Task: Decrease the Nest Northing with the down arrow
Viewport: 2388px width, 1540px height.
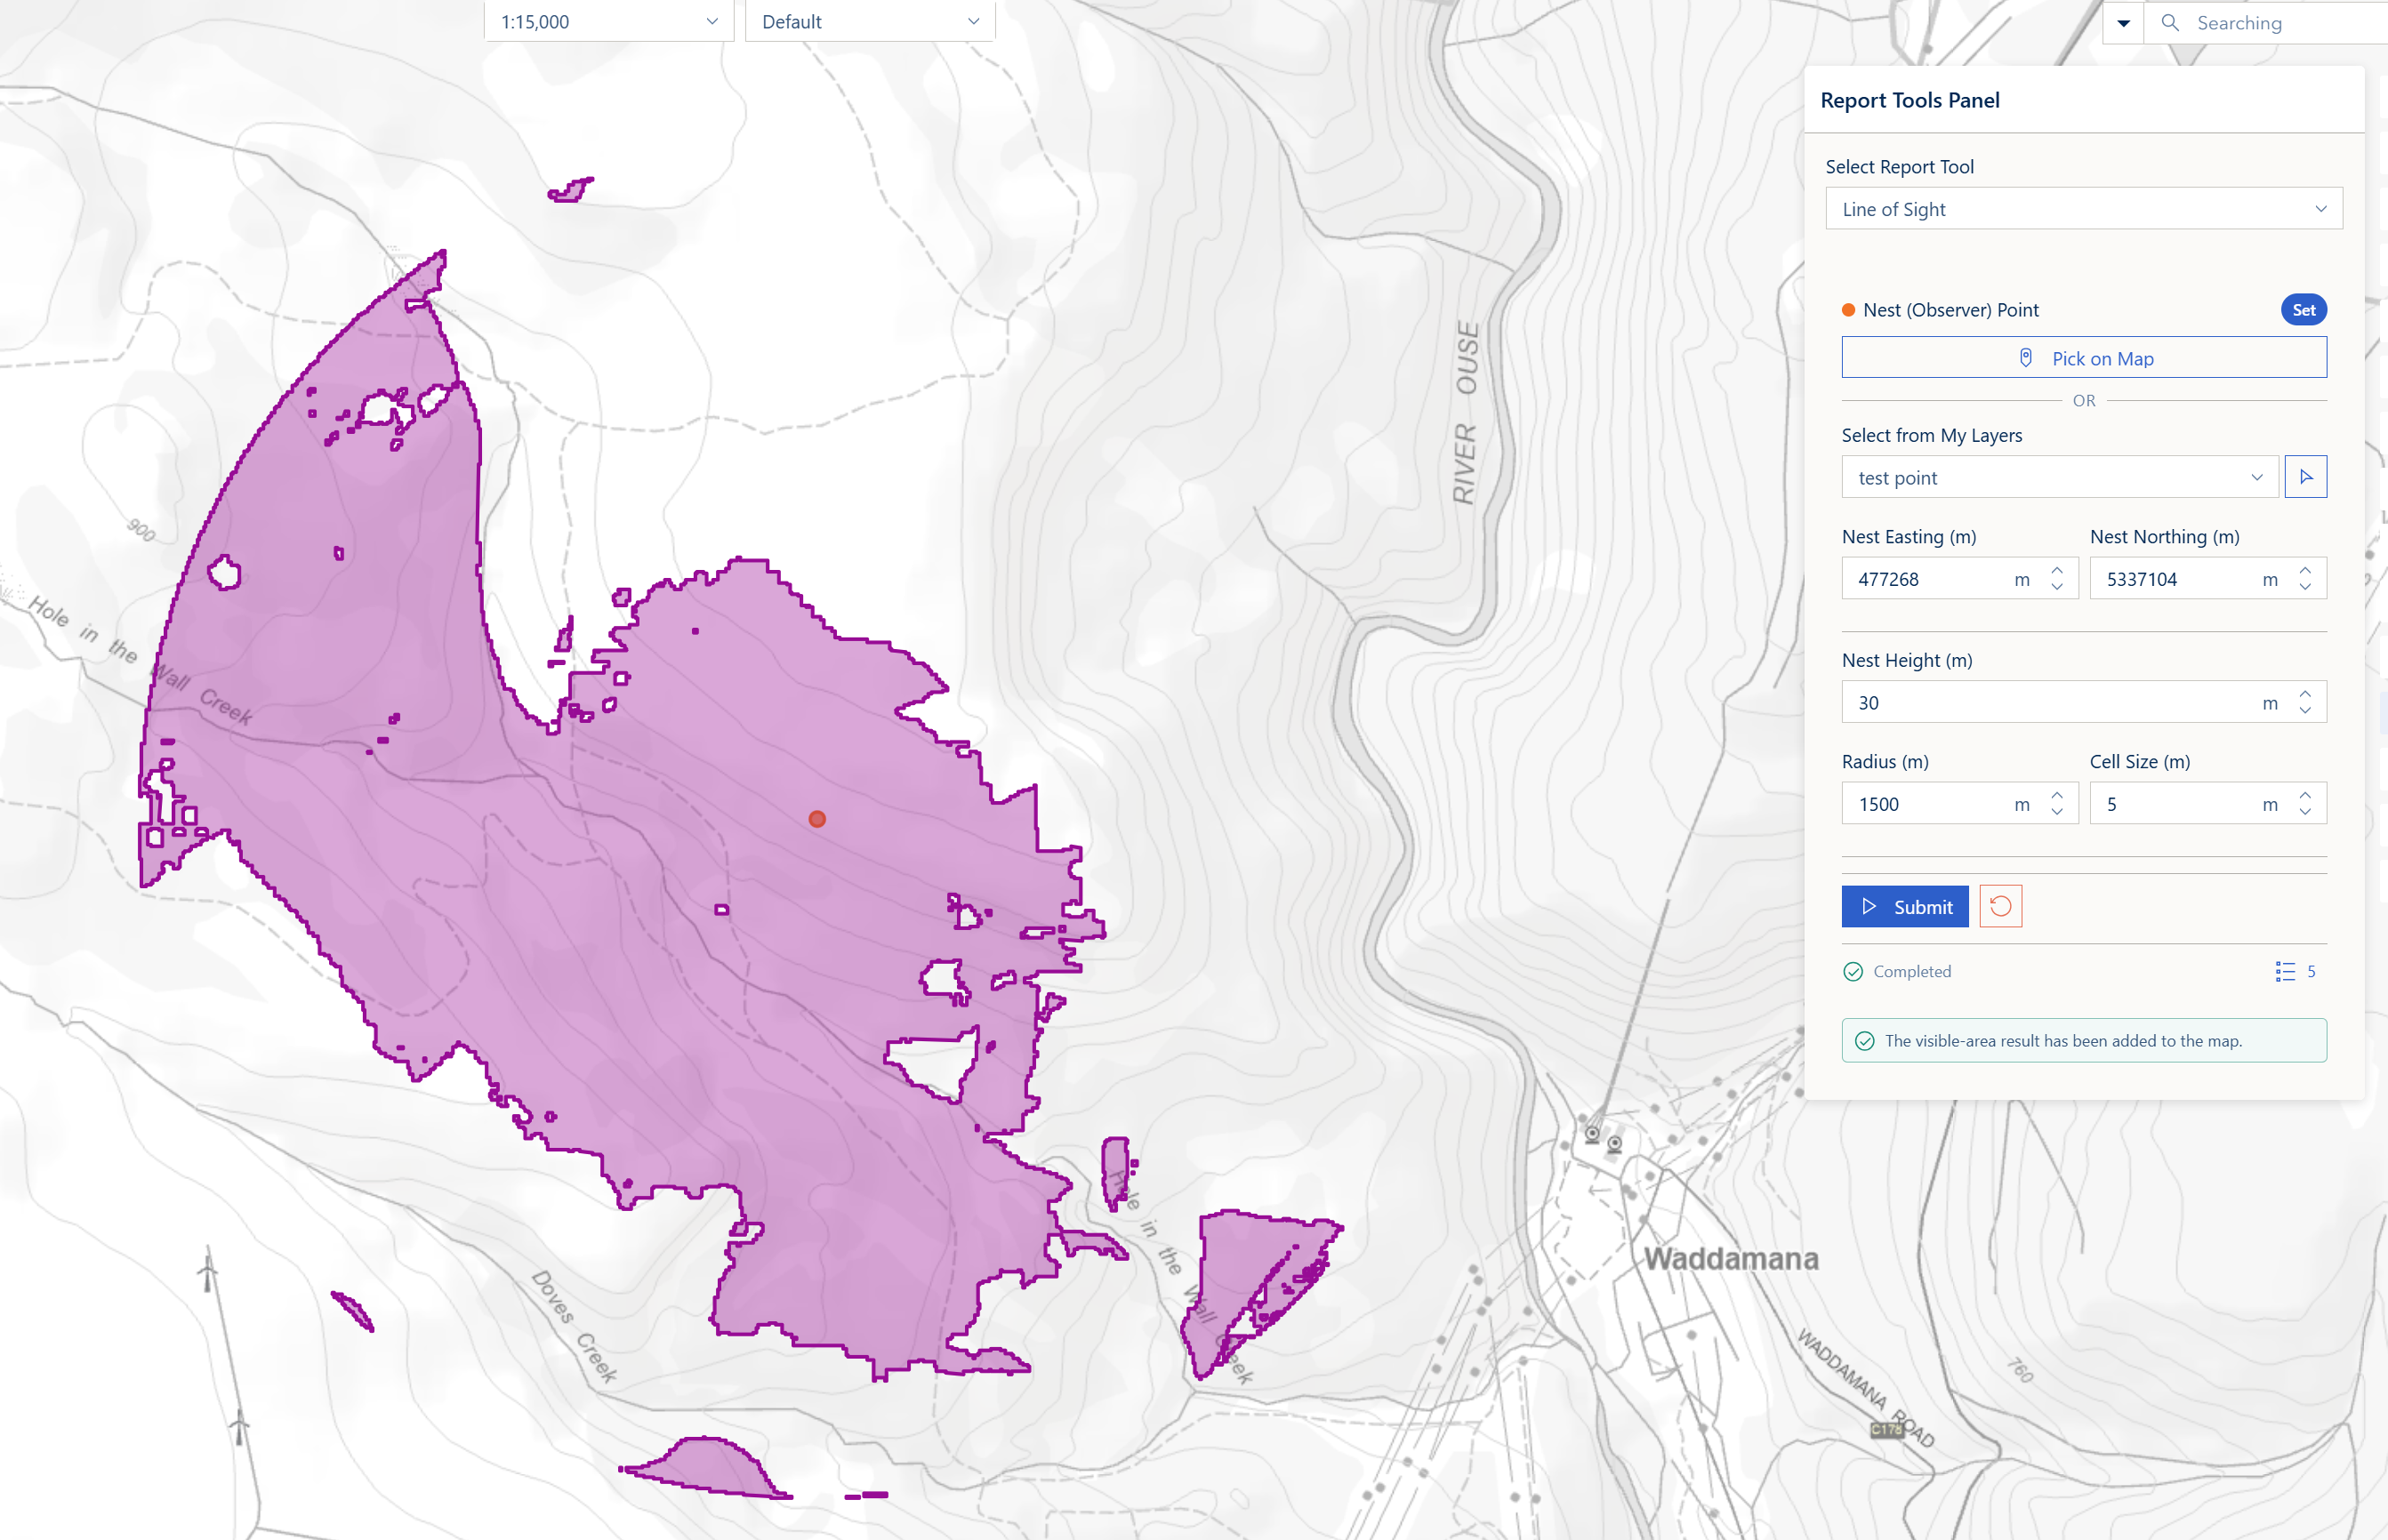Action: pos(2305,588)
